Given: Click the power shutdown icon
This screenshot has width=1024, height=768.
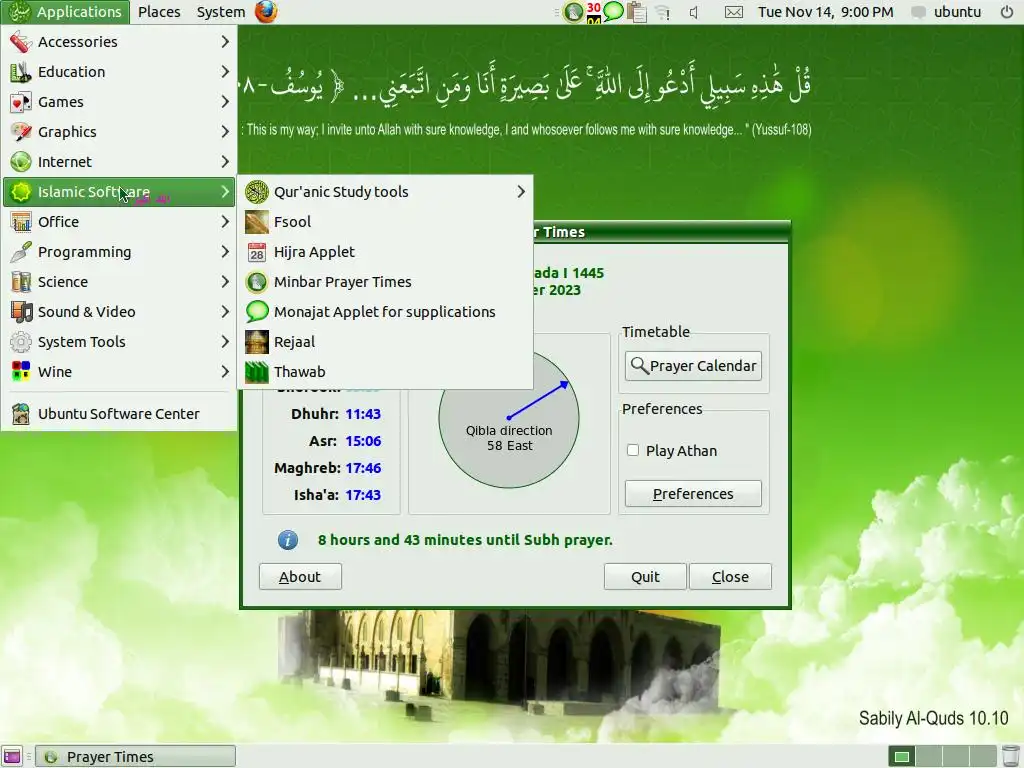Looking at the screenshot, I should click(1006, 12).
